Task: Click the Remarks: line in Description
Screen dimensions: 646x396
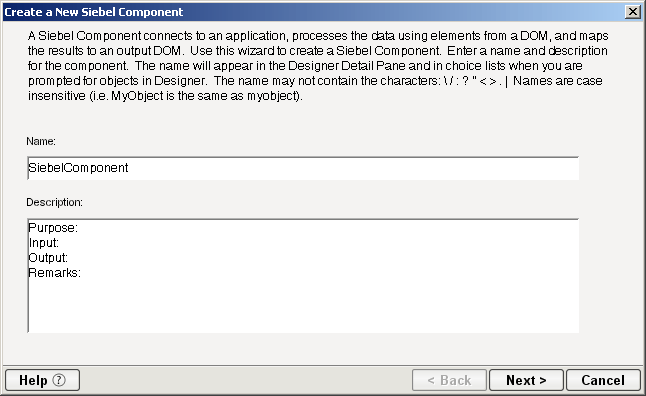Action: click(x=54, y=273)
